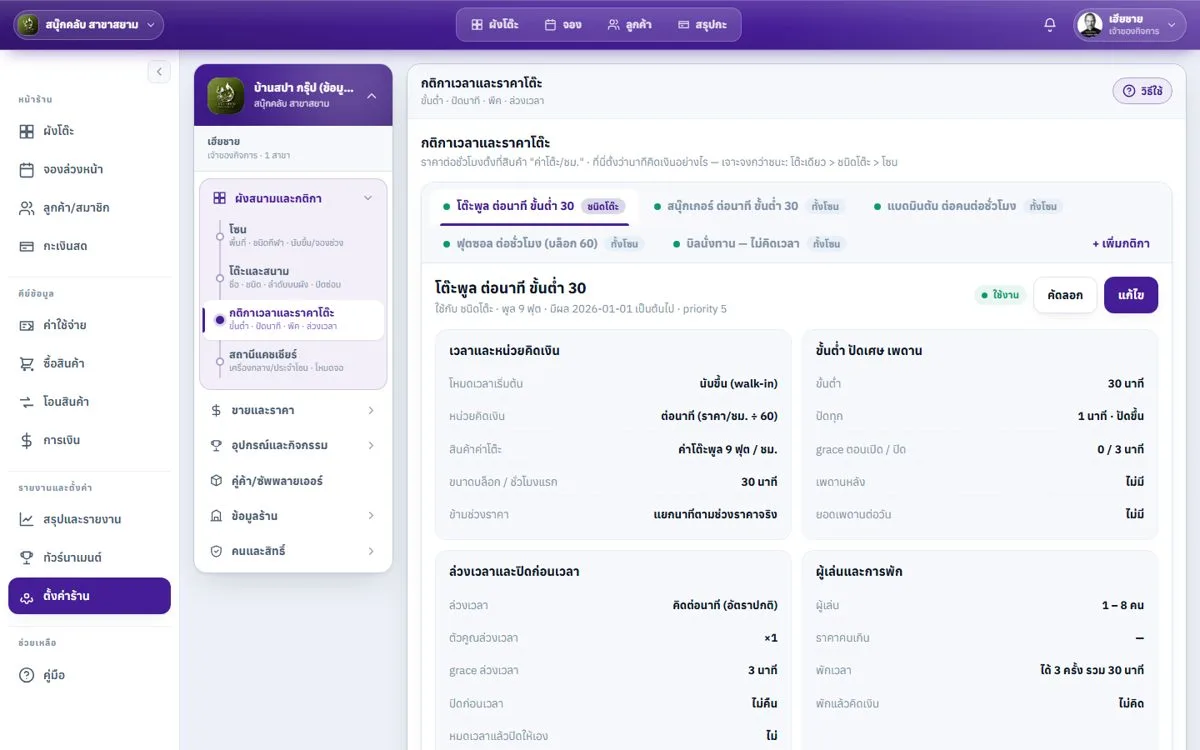Open ค่าใช้จ่าย in sidebar
The width and height of the screenshot is (1200, 750).
(89, 325)
